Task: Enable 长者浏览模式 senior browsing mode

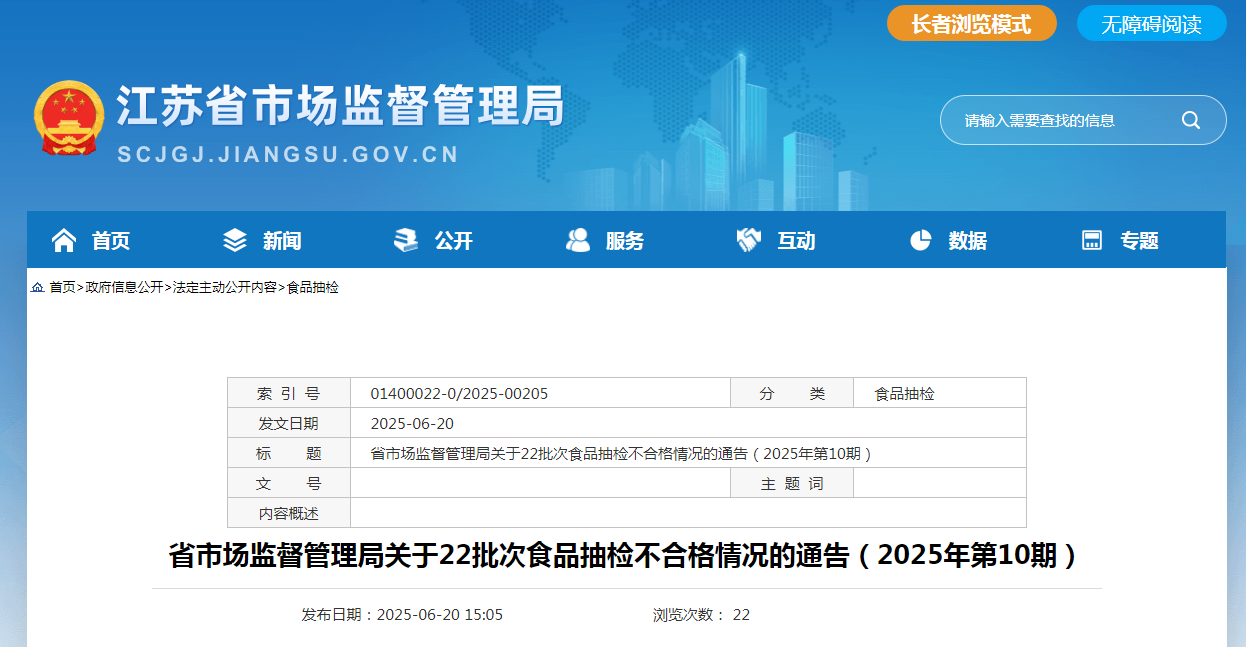Action: [x=972, y=24]
